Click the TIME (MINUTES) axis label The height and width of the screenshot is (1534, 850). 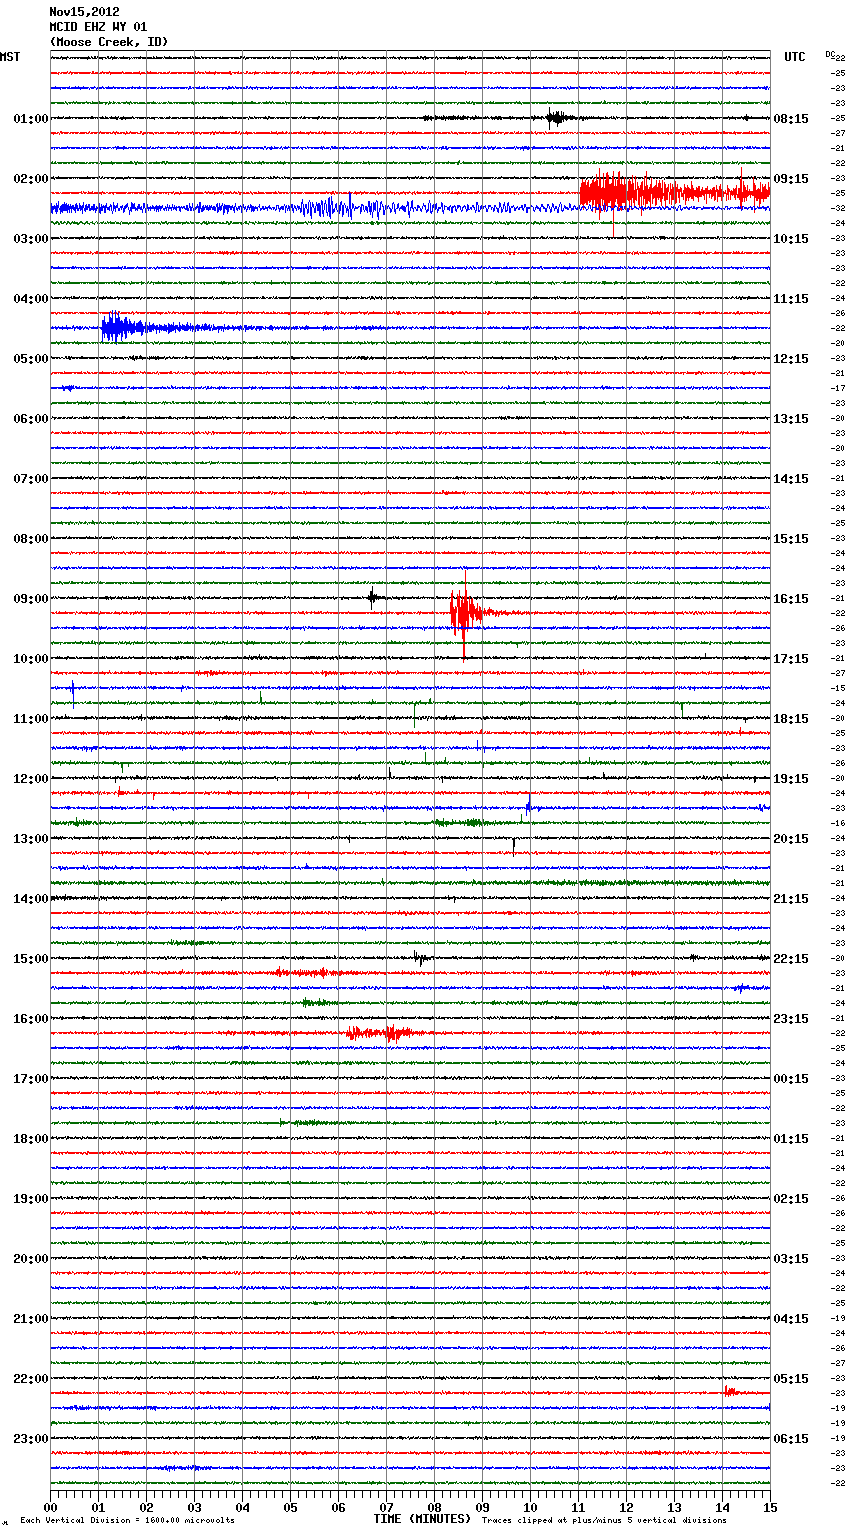pyautogui.click(x=422, y=1519)
